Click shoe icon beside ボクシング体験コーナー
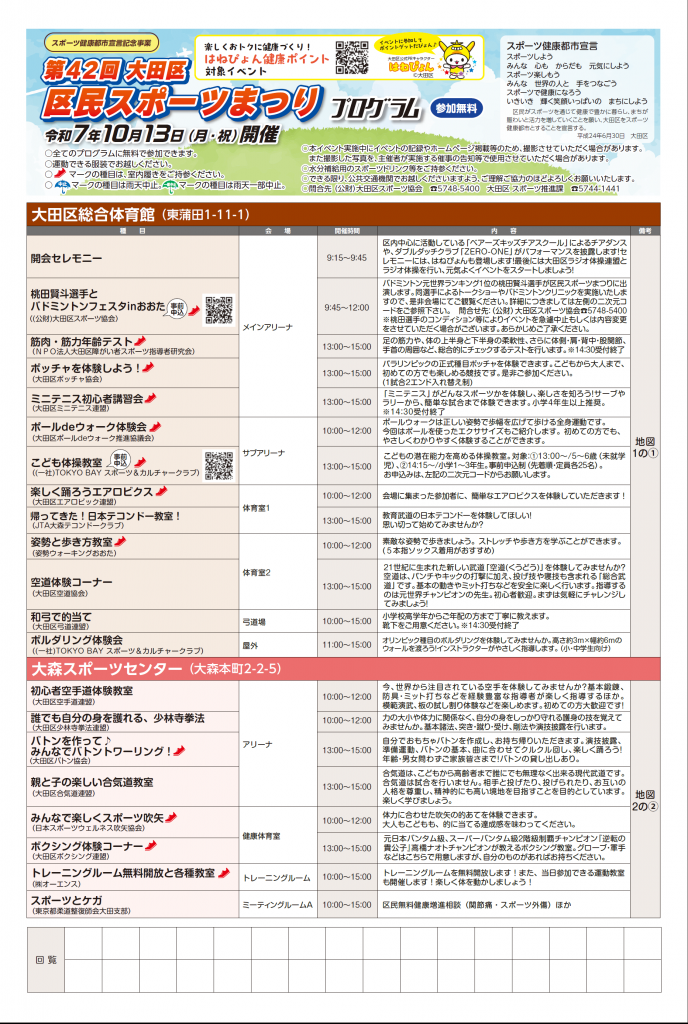This screenshot has height=1024, width=688. pyautogui.click(x=151, y=846)
